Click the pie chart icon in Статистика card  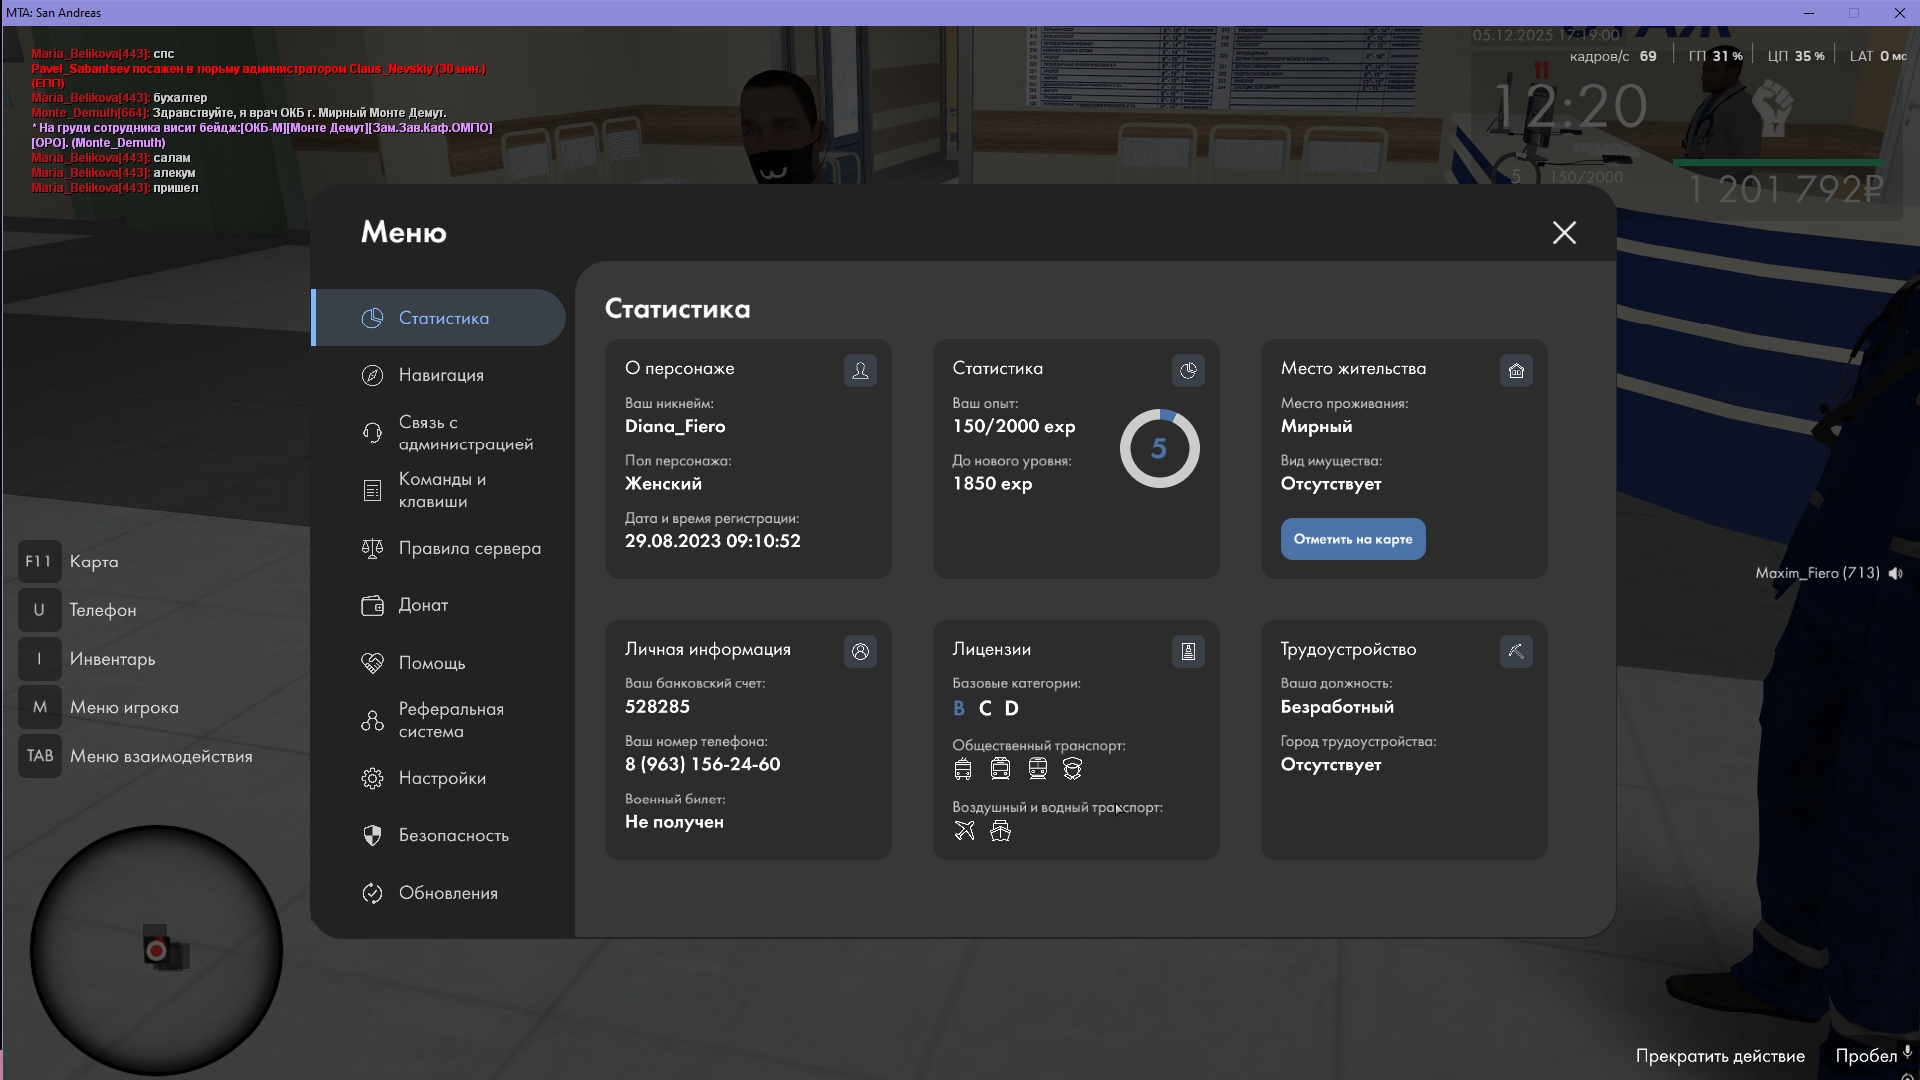[x=1188, y=371]
